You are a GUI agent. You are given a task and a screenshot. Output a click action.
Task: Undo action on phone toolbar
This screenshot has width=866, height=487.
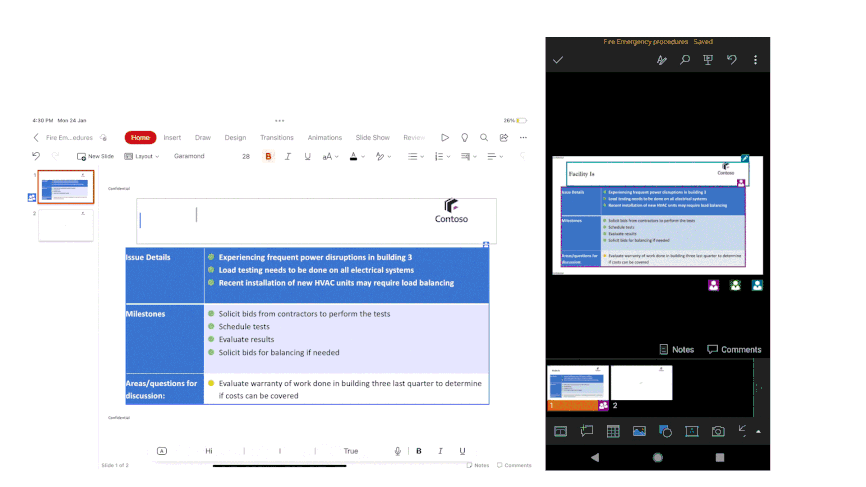732,60
